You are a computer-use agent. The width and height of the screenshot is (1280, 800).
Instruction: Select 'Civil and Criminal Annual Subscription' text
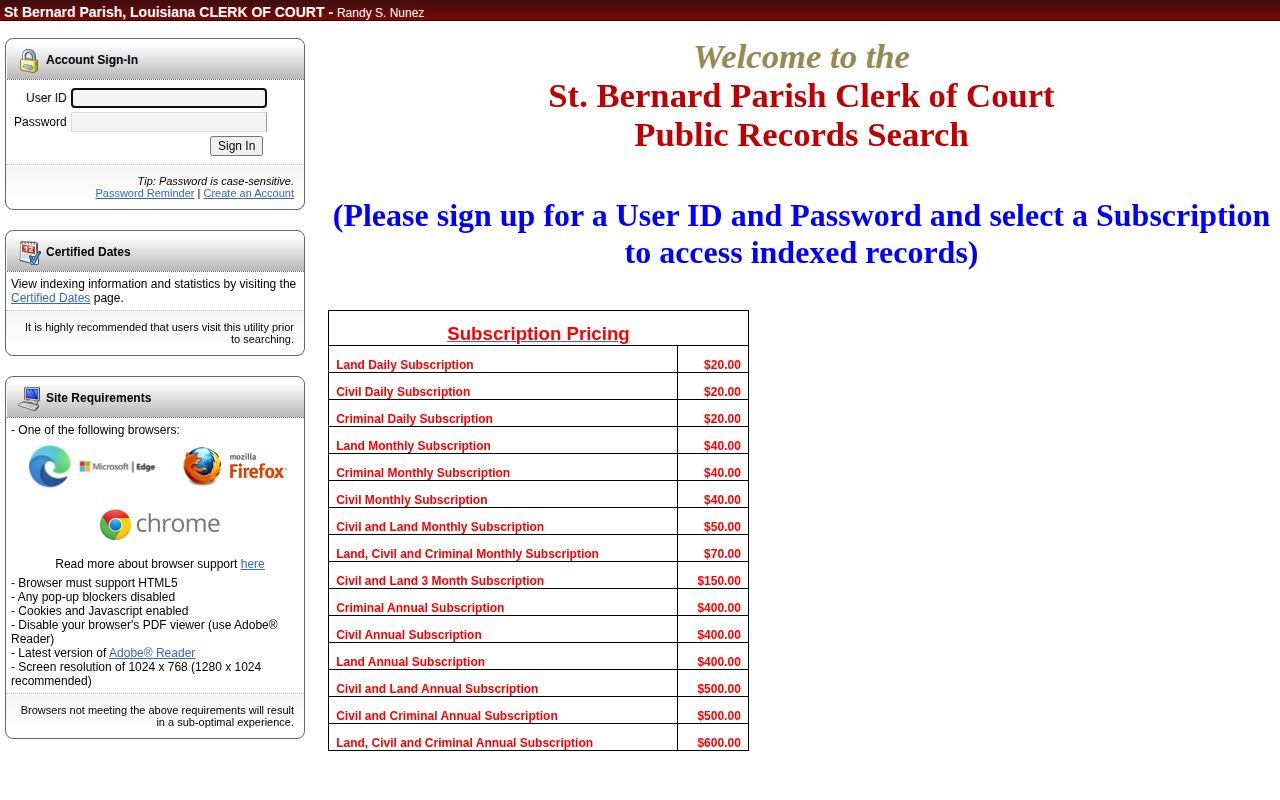(x=447, y=716)
